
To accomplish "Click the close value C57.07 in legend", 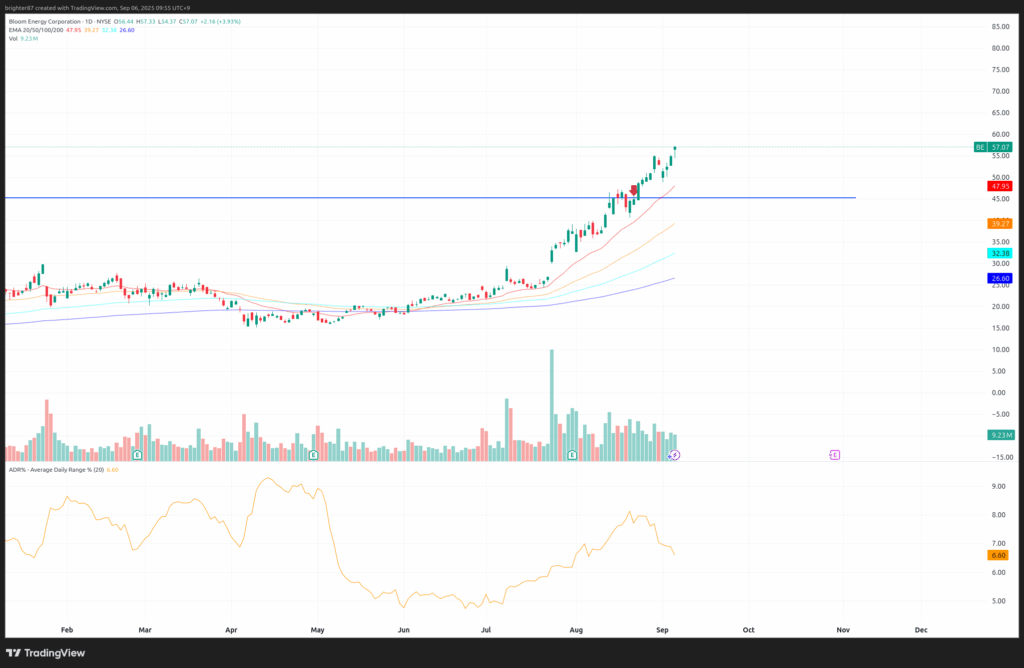I will tap(189, 22).
